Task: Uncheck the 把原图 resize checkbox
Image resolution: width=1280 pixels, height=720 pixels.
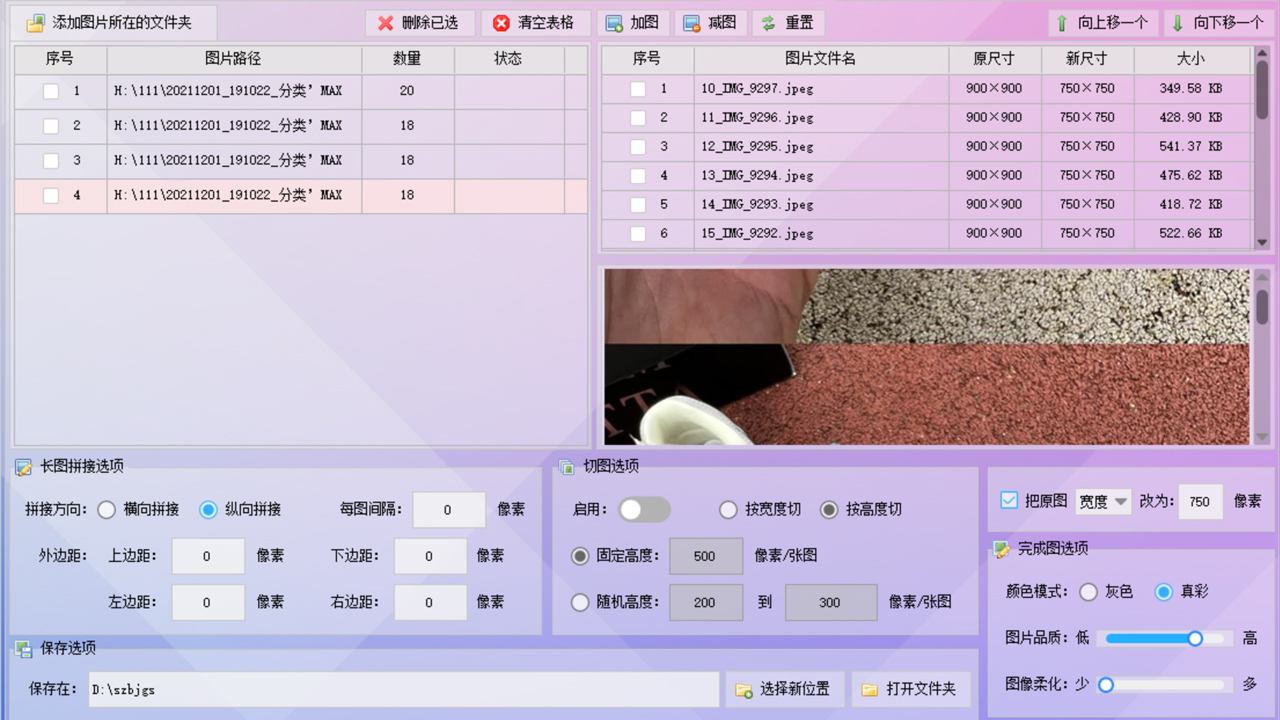Action: (x=1009, y=501)
